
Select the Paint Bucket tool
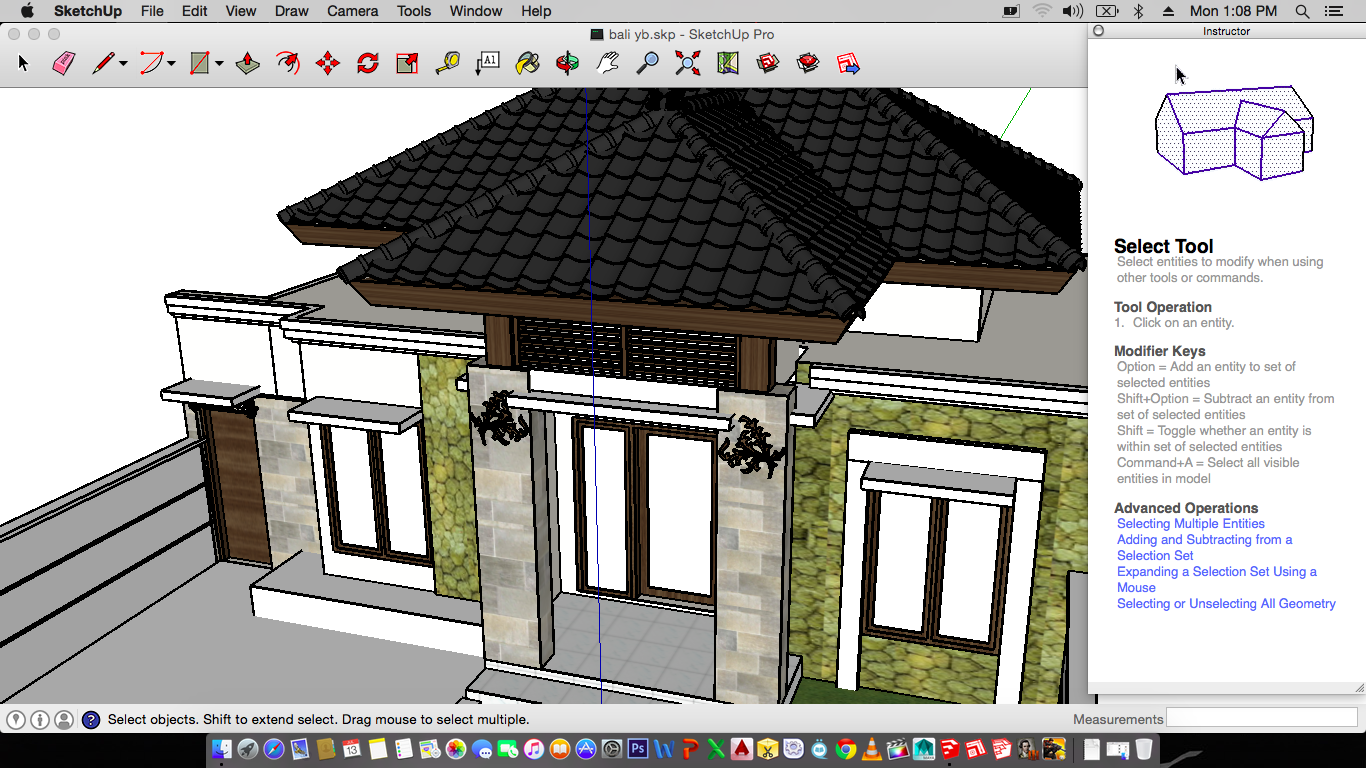click(x=527, y=64)
